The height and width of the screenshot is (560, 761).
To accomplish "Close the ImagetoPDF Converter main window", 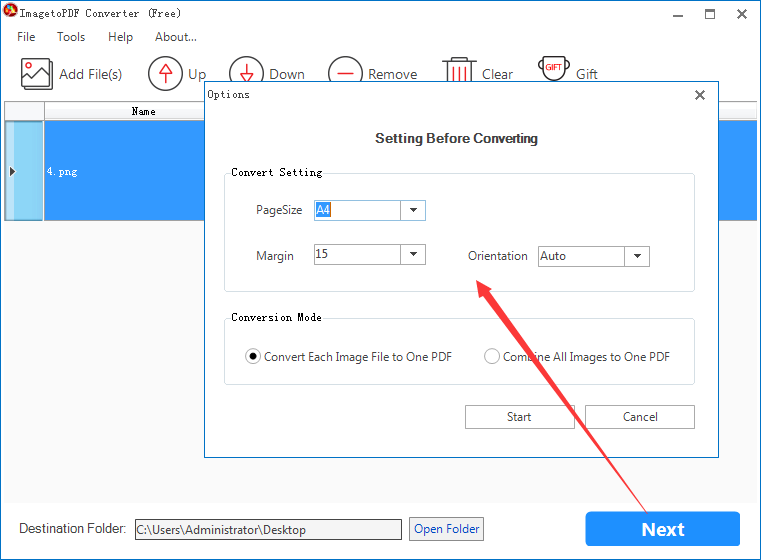I will click(742, 14).
